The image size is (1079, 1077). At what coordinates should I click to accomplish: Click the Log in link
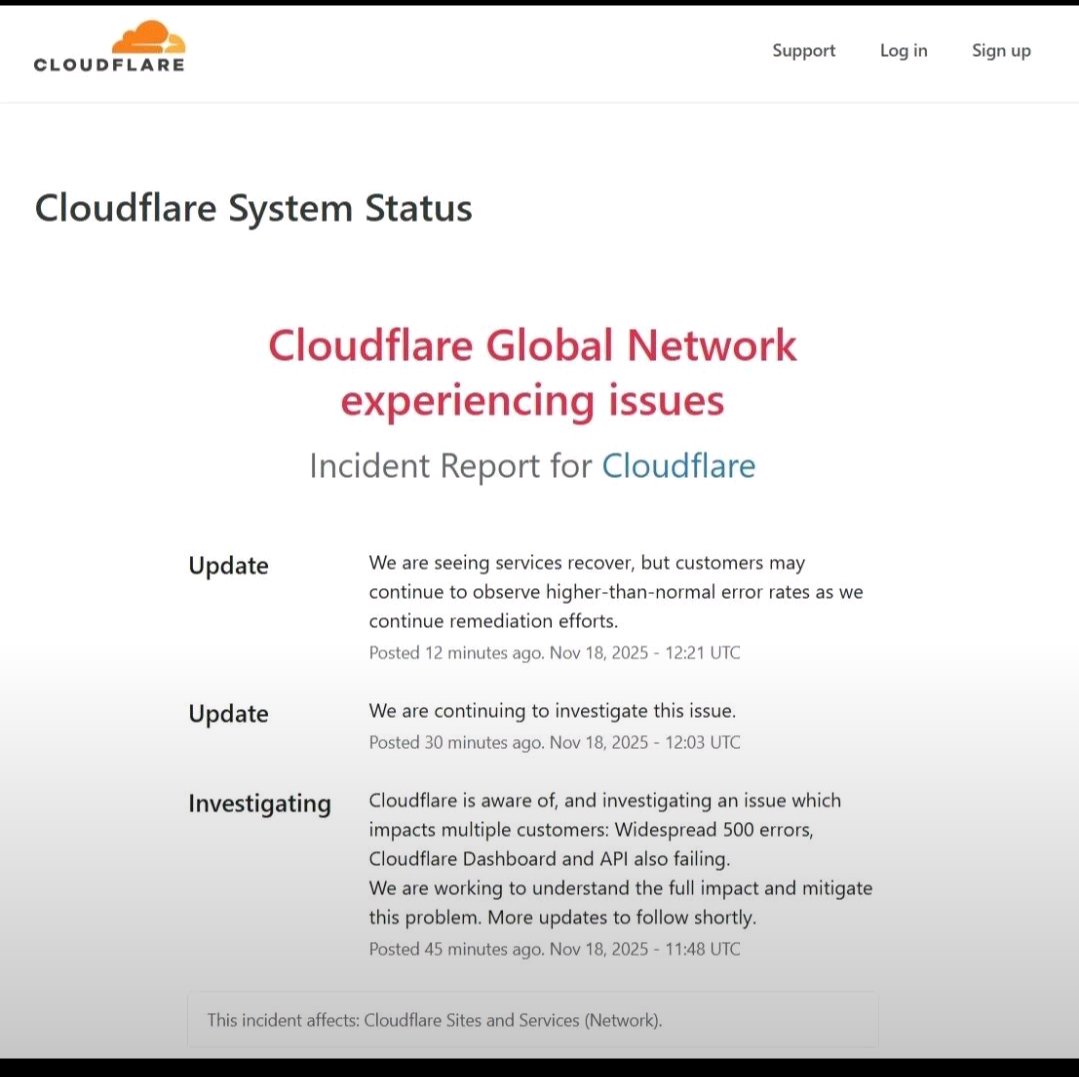(x=903, y=50)
